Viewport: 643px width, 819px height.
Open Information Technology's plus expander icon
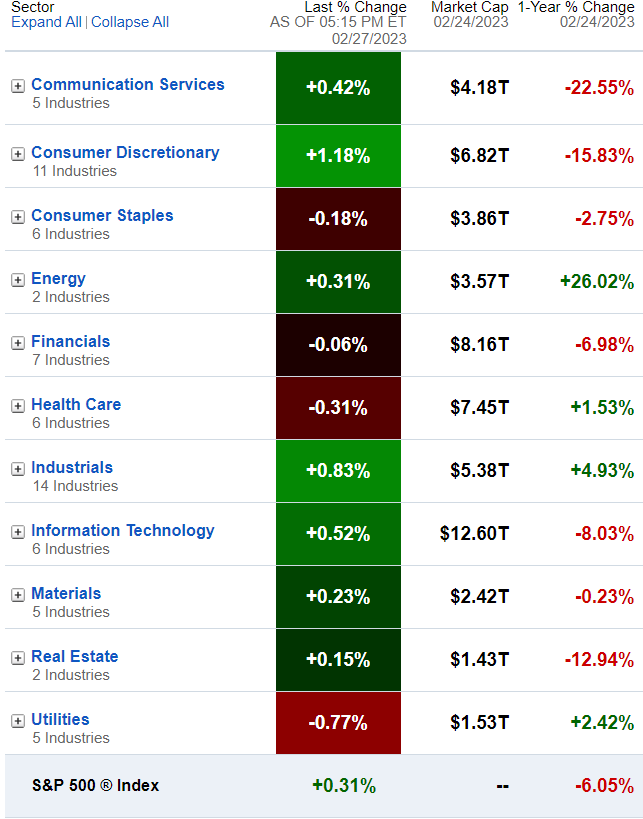17,532
